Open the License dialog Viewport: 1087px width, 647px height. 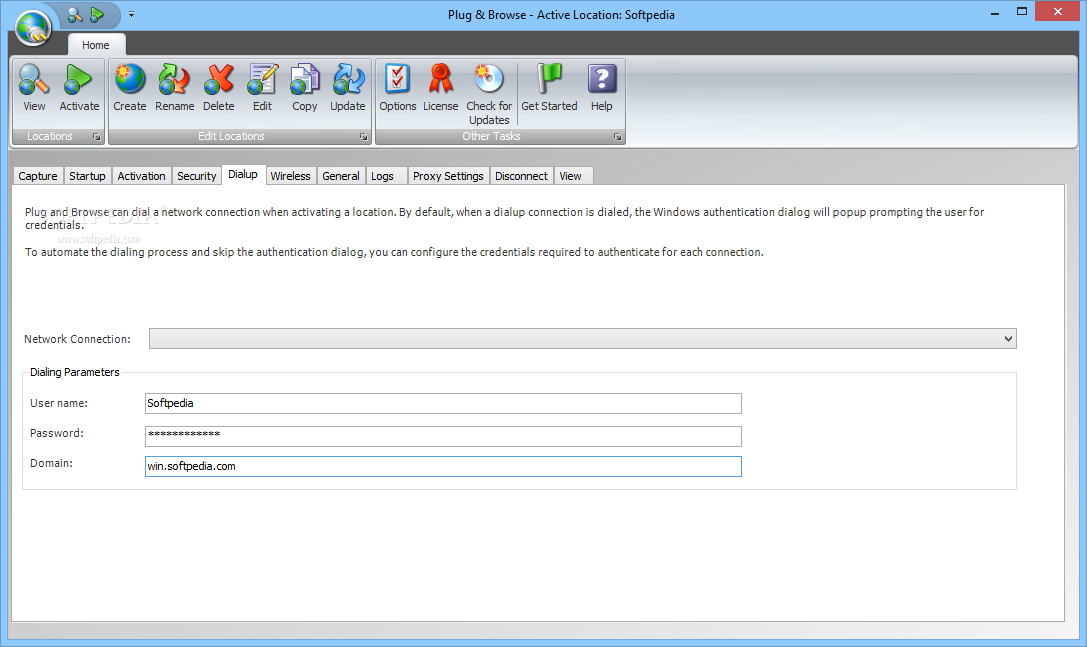(x=440, y=87)
